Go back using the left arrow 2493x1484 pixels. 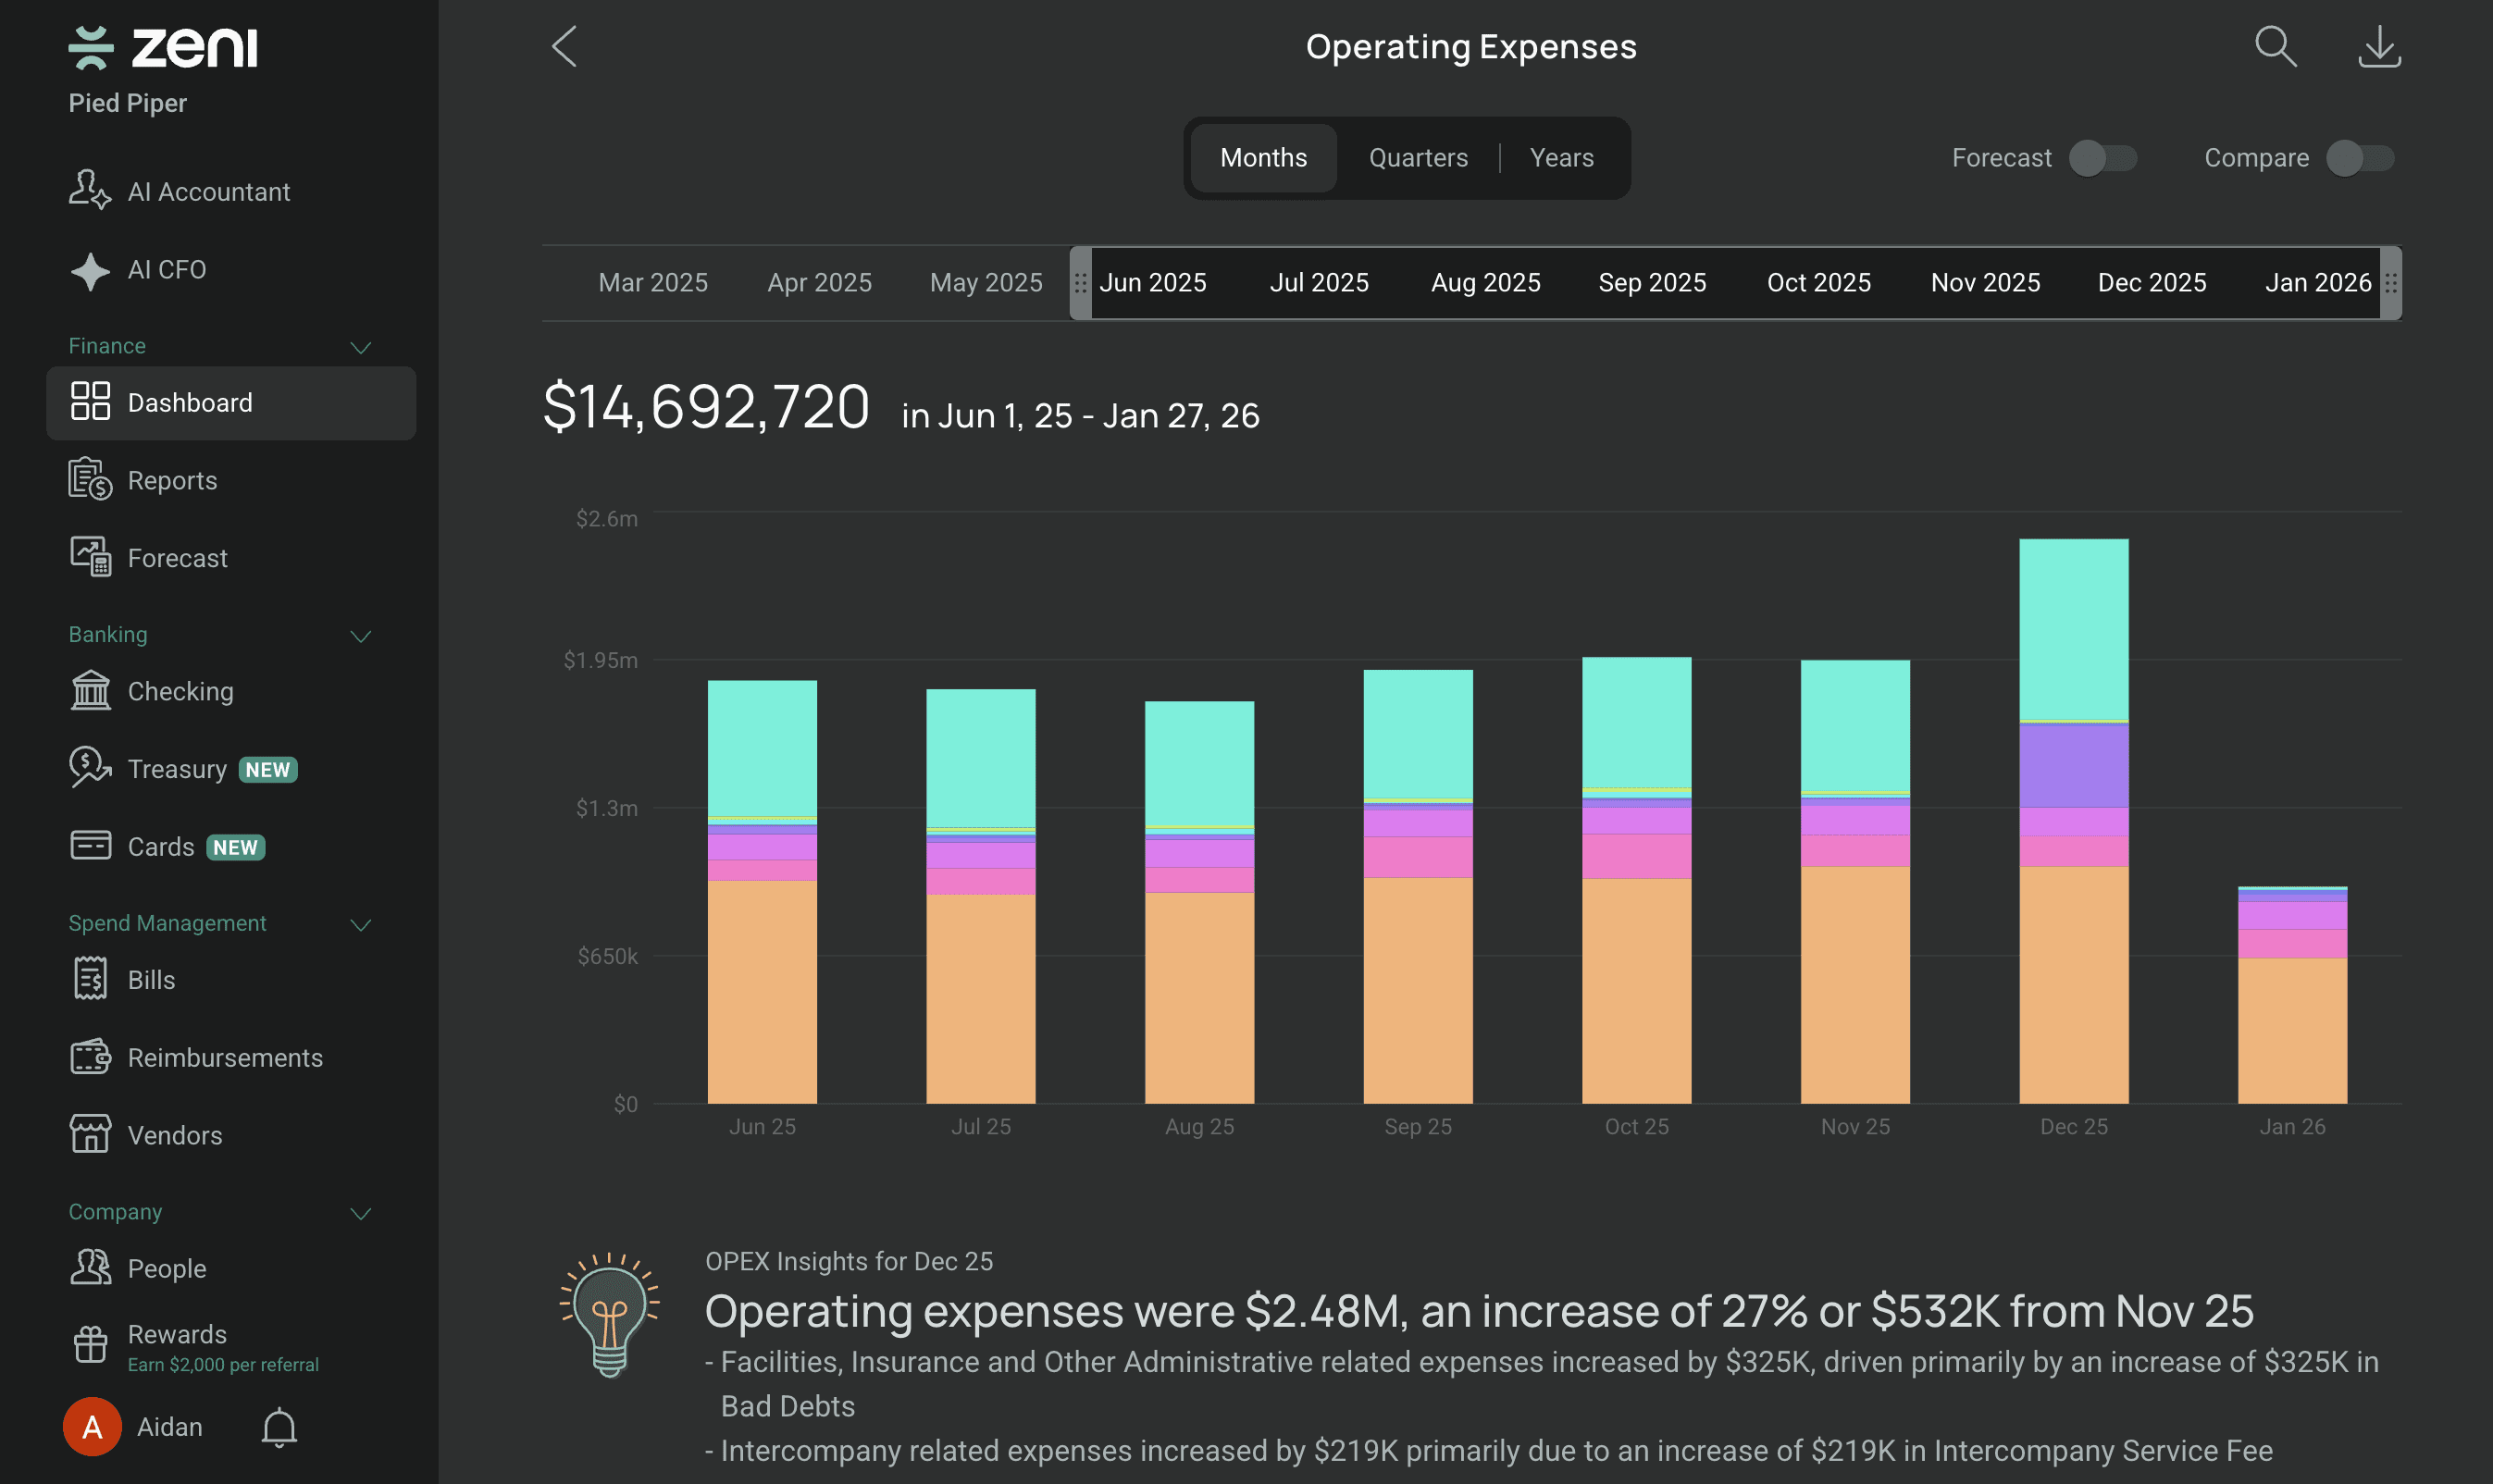tap(564, 46)
